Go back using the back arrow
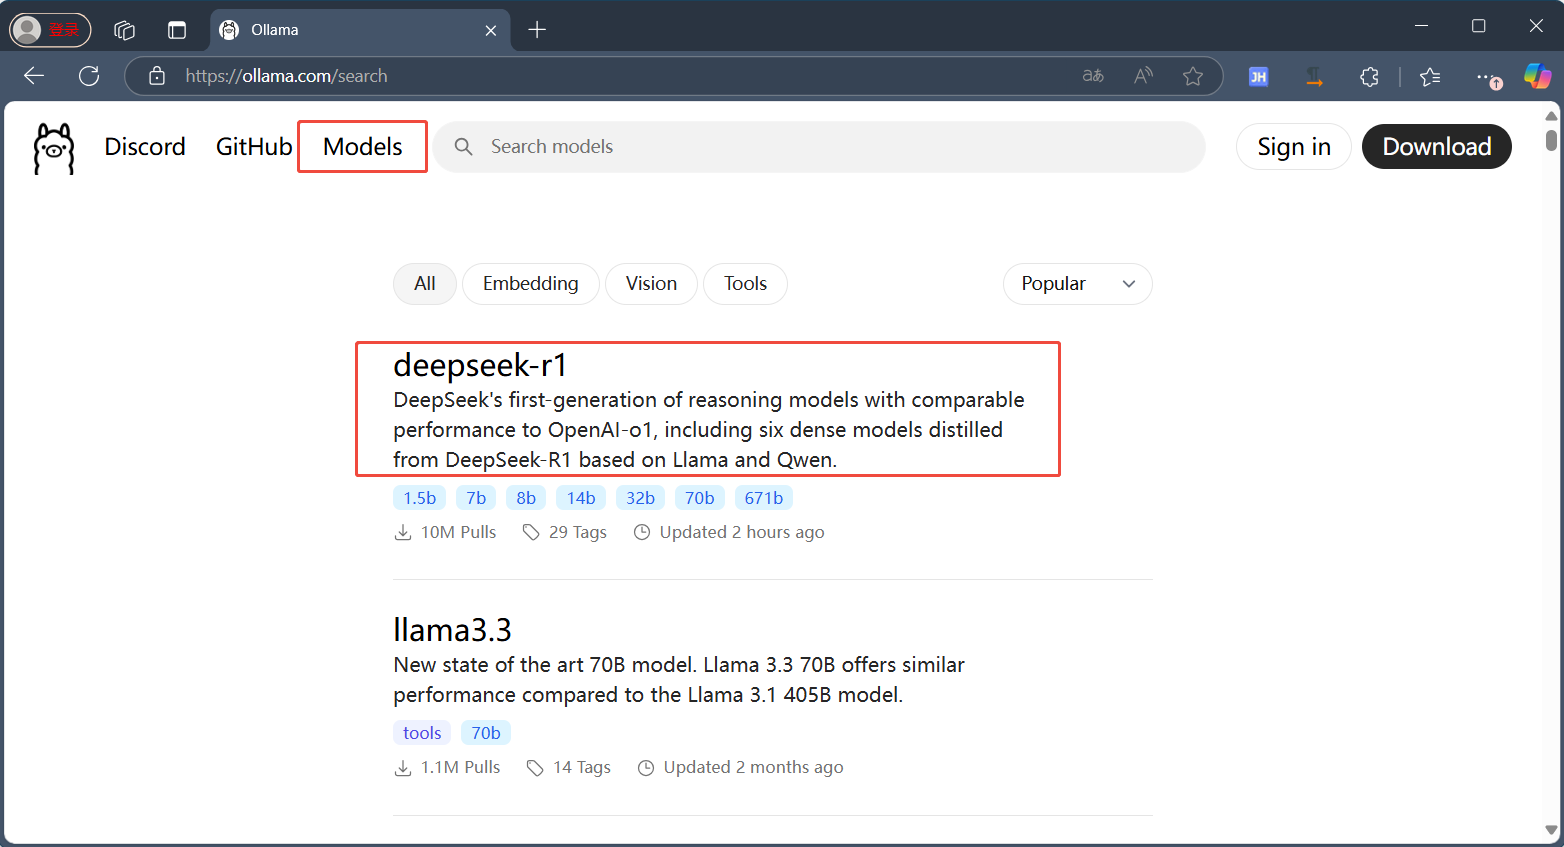This screenshot has width=1564, height=847. (34, 76)
